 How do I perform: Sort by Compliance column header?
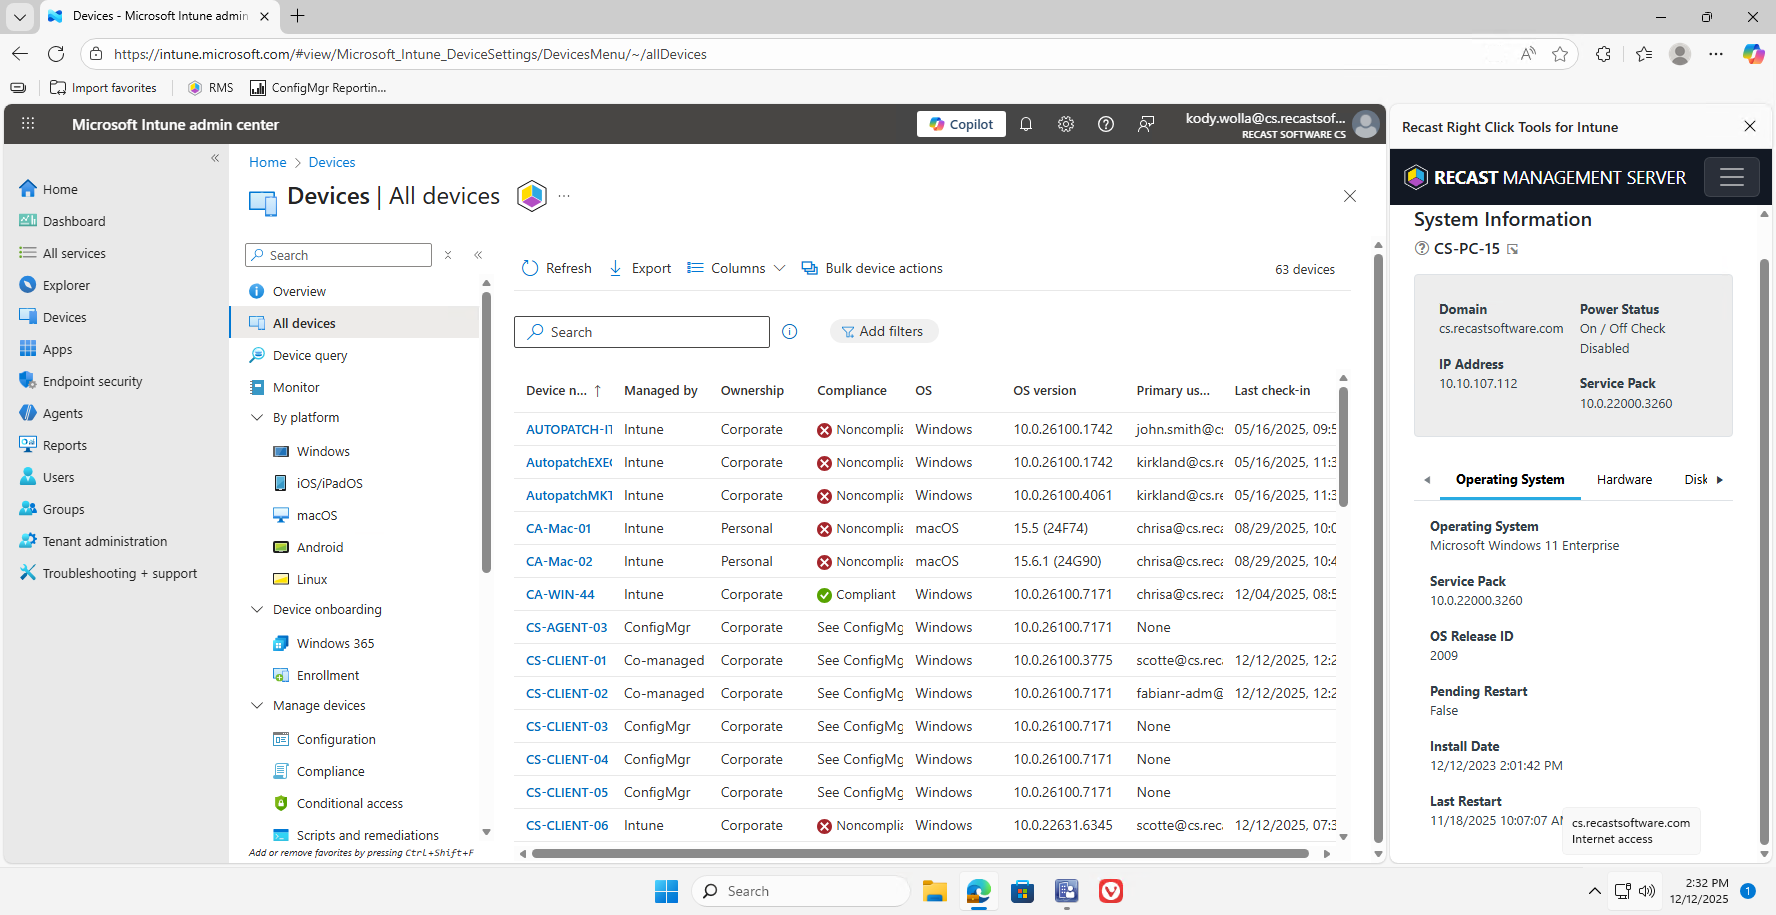point(852,390)
